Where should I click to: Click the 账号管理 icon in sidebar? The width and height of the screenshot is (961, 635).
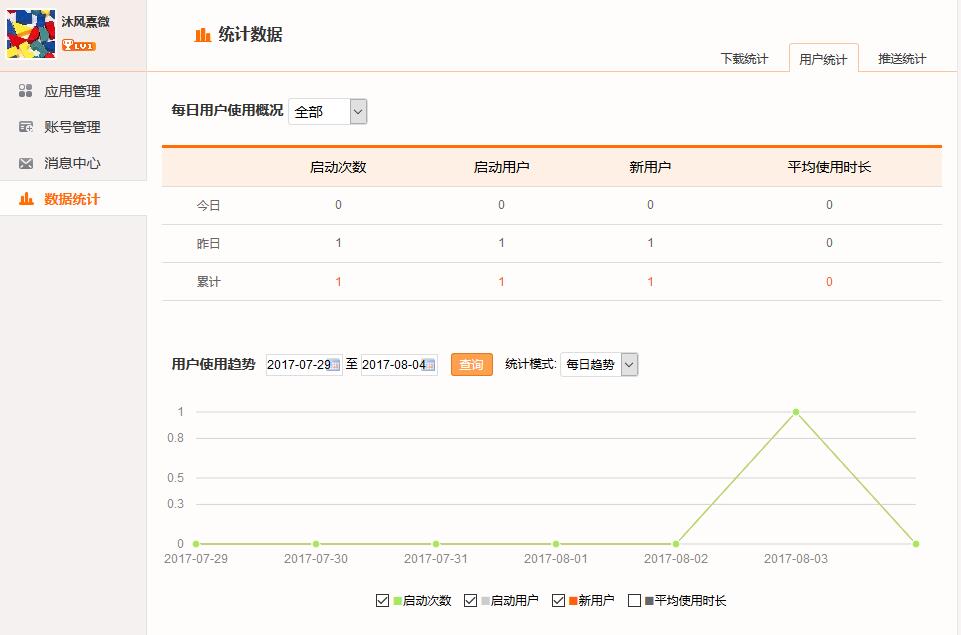(x=26, y=127)
